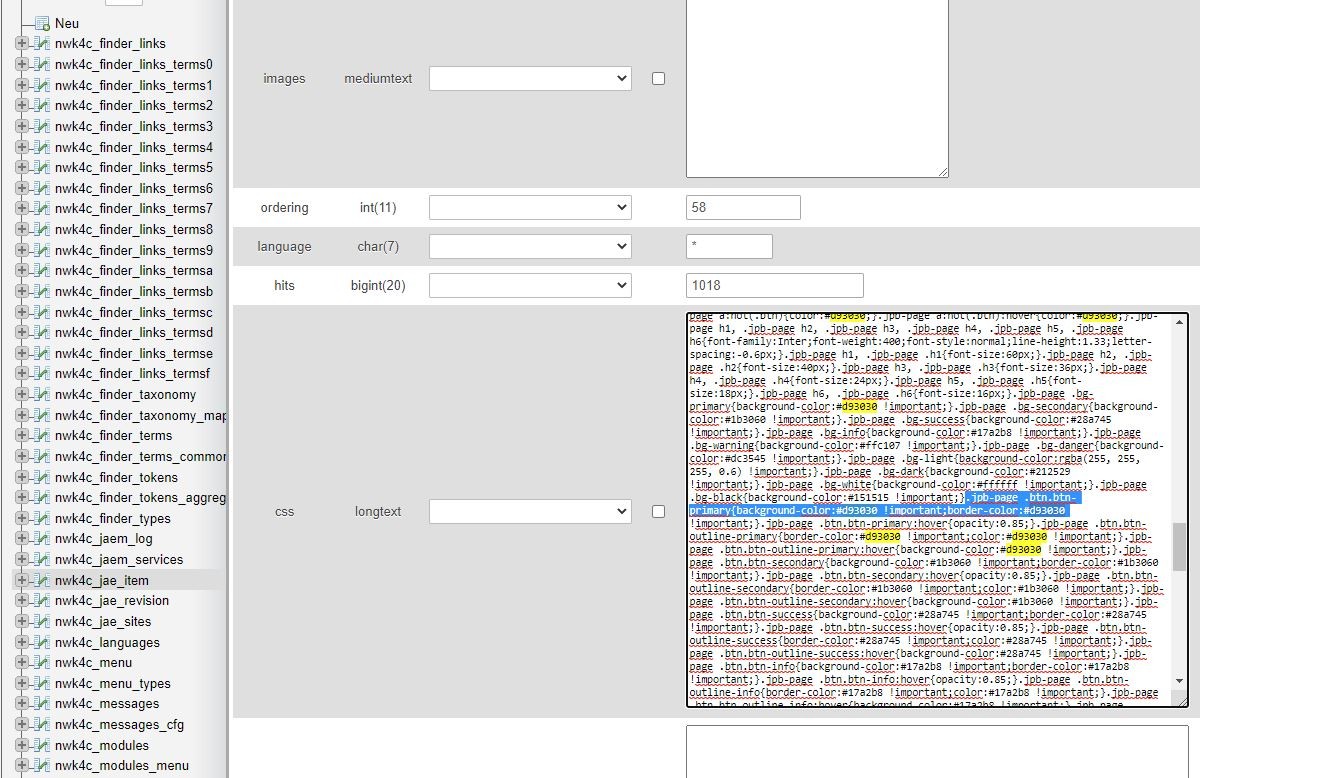Click table icon for nwk4c_finder_types
The width and height of the screenshot is (1323, 778).
click(42, 518)
